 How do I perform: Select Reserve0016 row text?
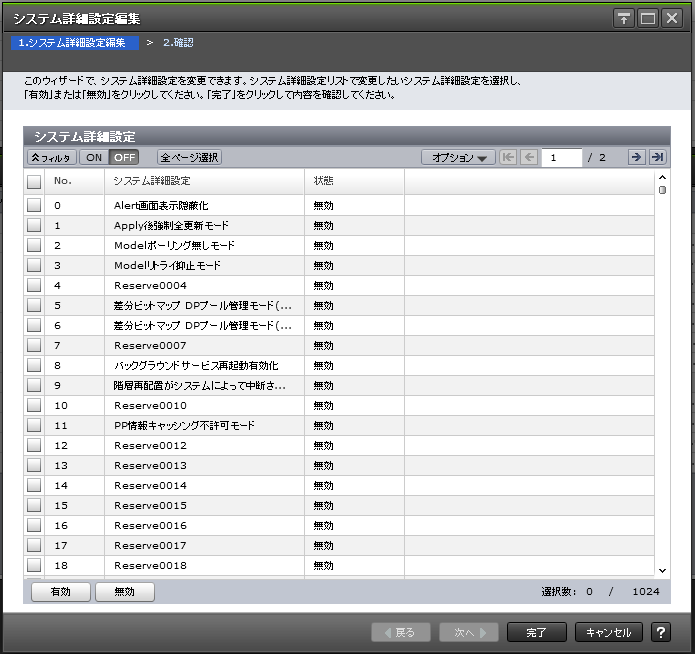point(150,525)
